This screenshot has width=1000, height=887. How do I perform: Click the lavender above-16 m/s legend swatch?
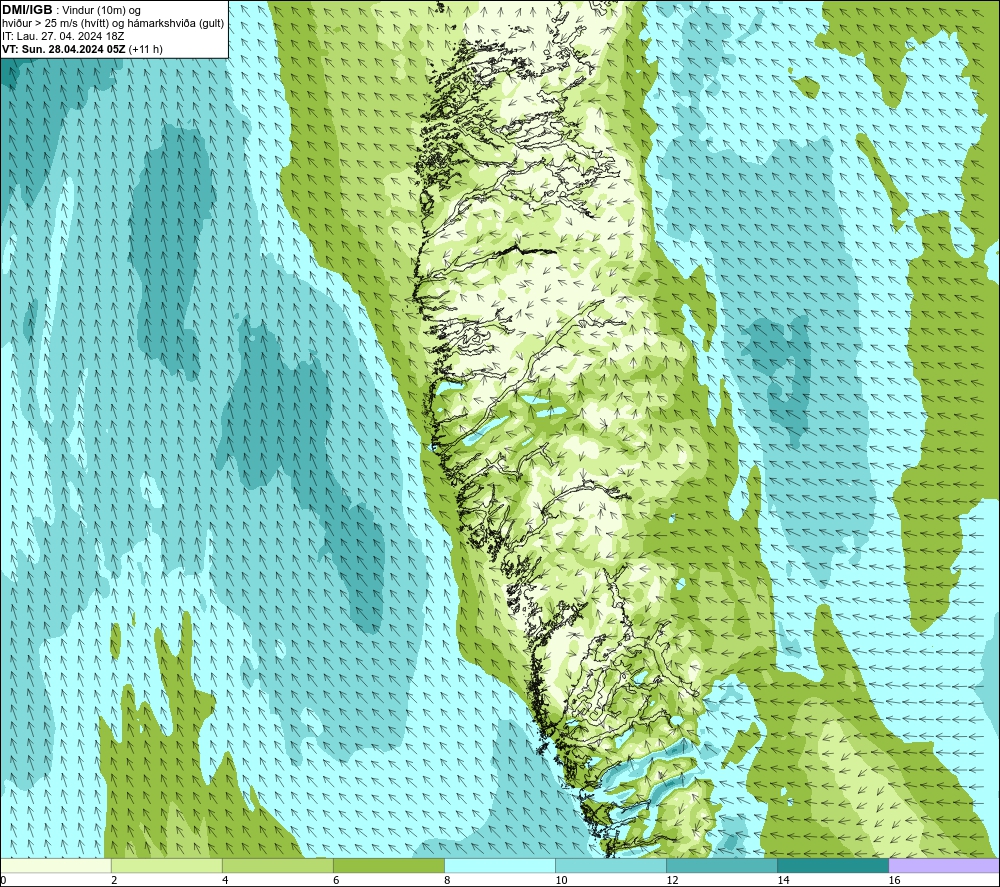[944, 865]
